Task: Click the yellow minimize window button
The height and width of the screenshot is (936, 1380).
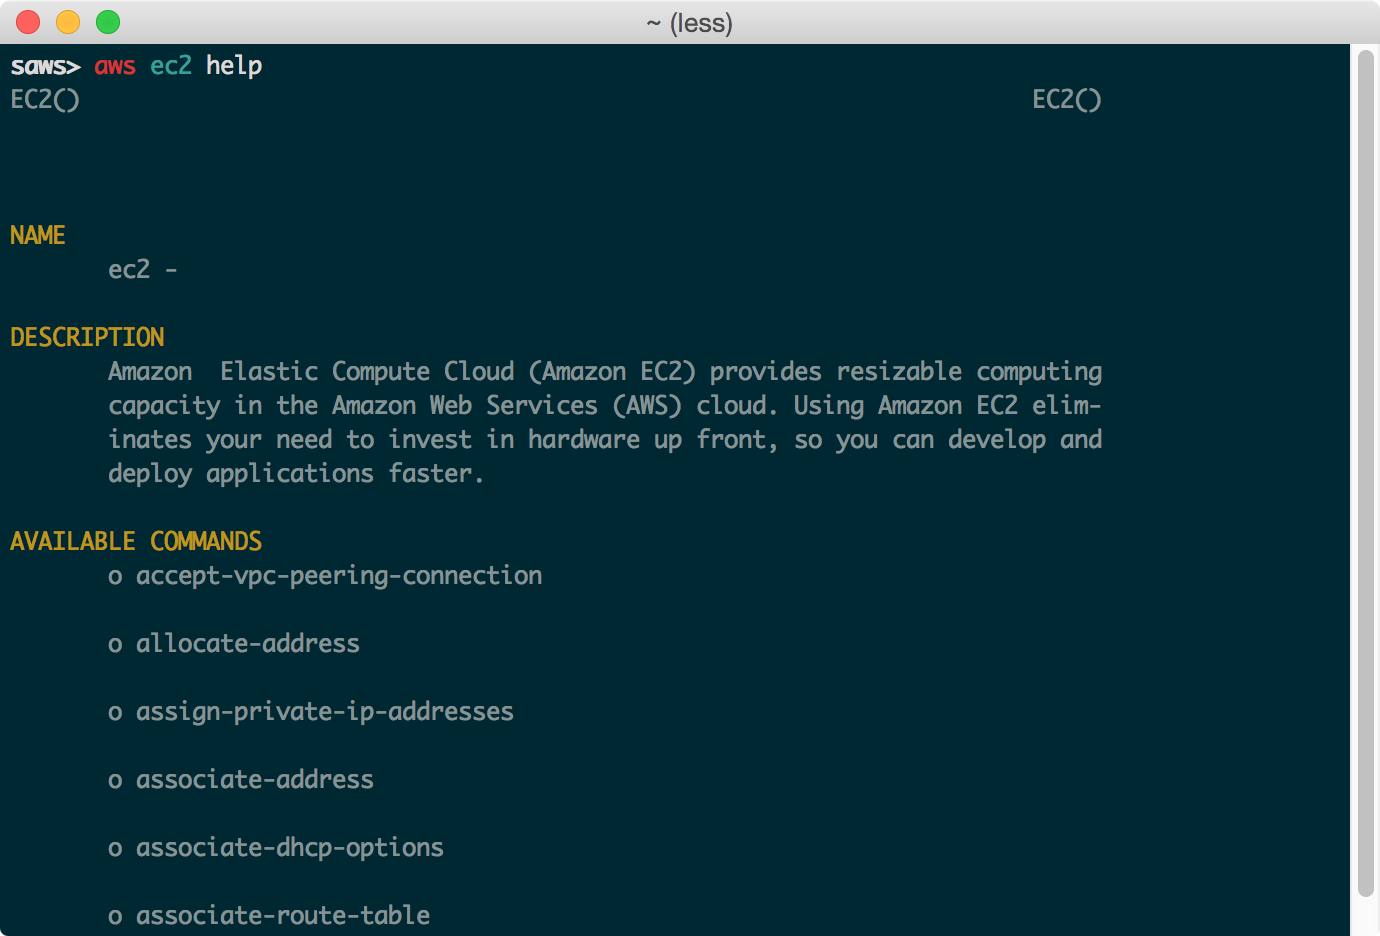Action: pos(68,22)
